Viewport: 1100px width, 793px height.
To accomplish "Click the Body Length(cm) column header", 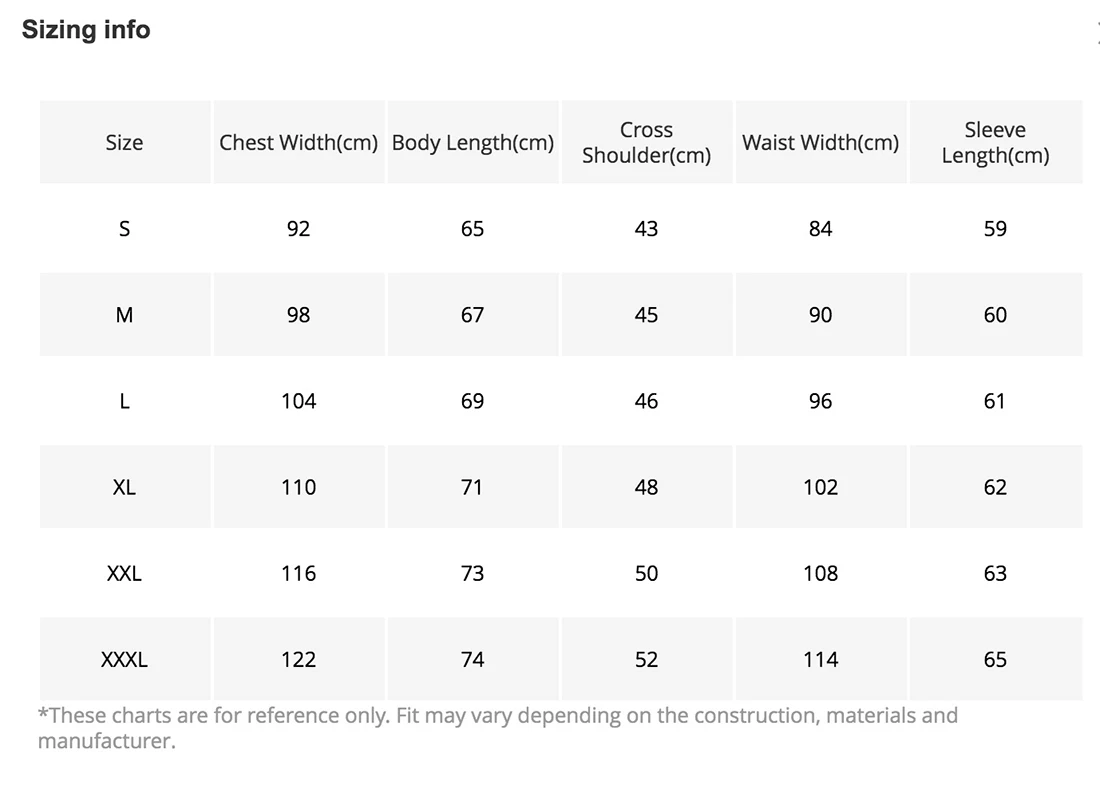I will (x=472, y=142).
